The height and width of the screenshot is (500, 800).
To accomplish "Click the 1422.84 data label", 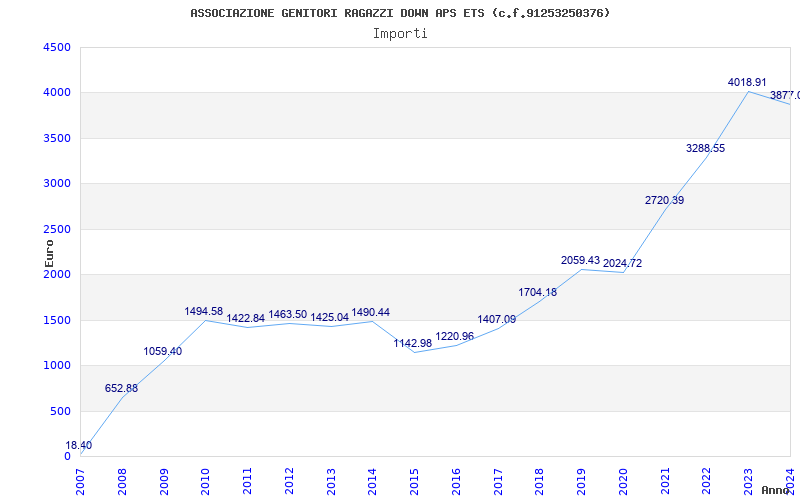I will tap(245, 318).
